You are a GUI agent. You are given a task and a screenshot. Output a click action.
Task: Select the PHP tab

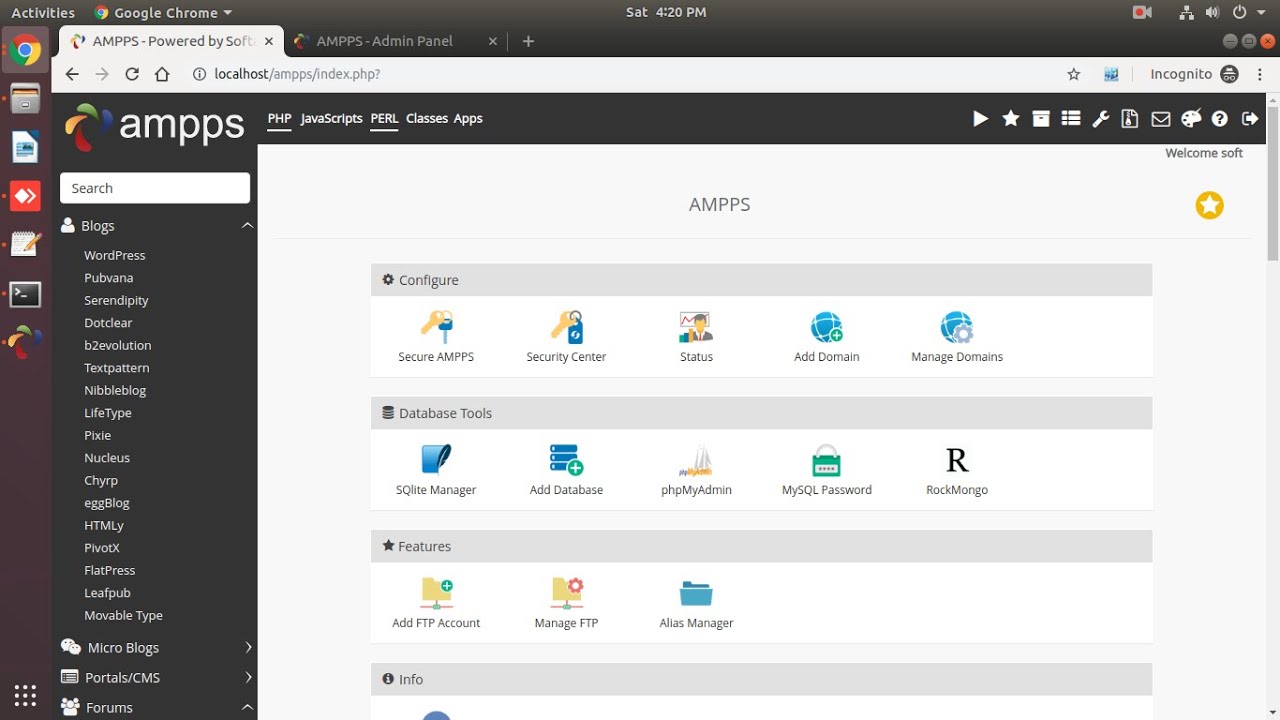279,118
